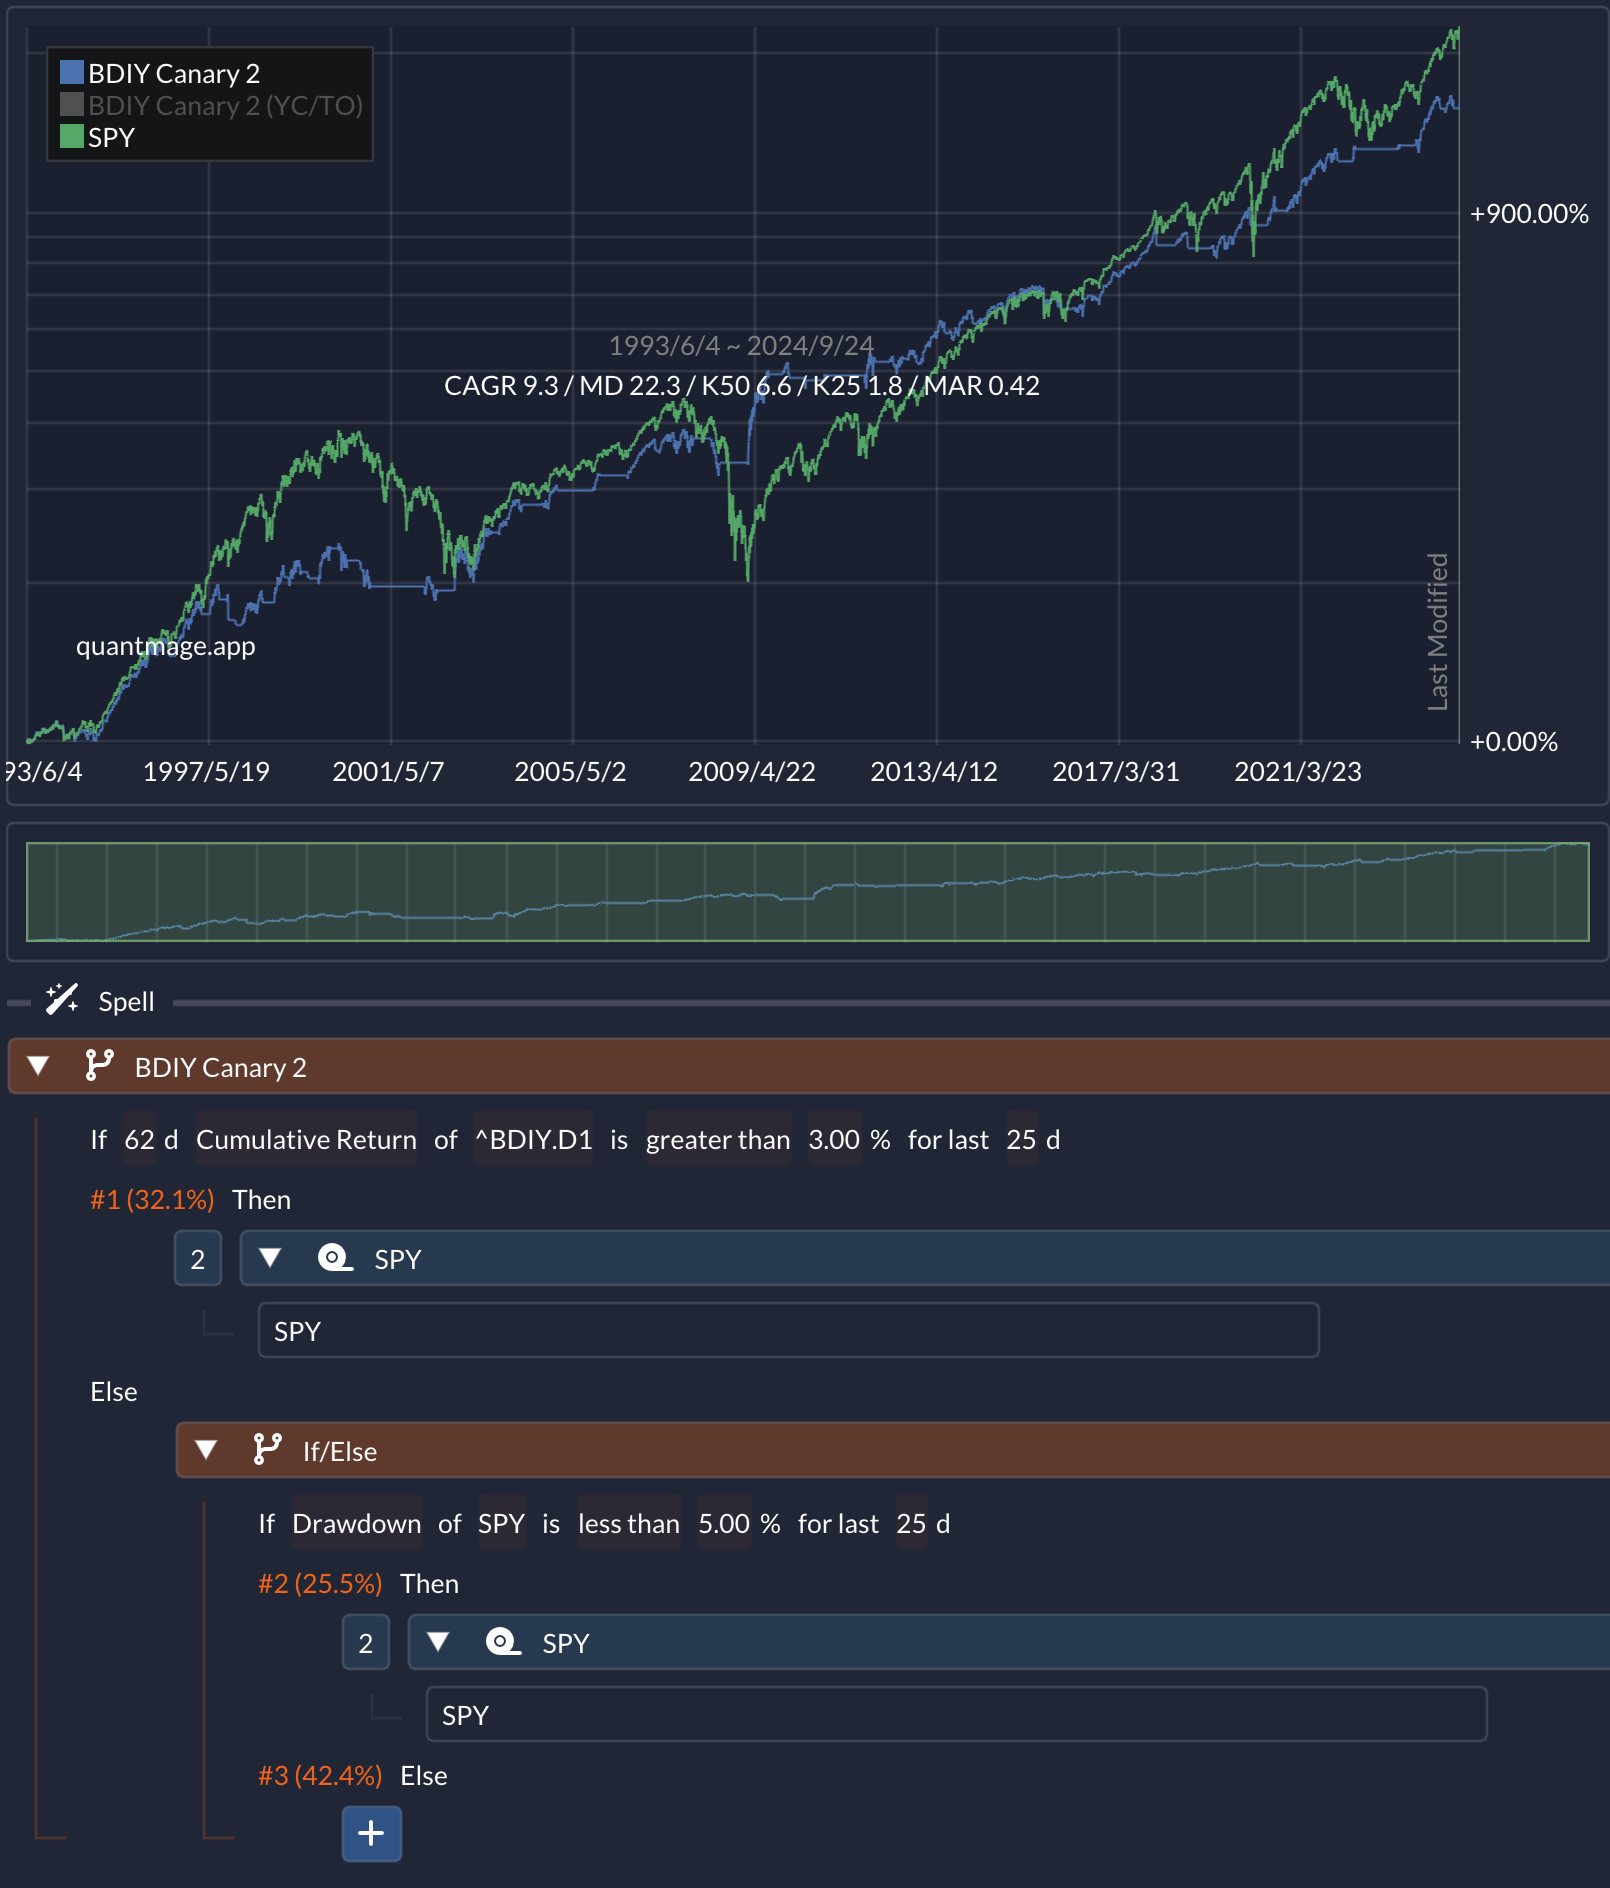1610x1888 pixels.
Task: Click the asset icon in second SPY group under #2
Action: 503,1642
